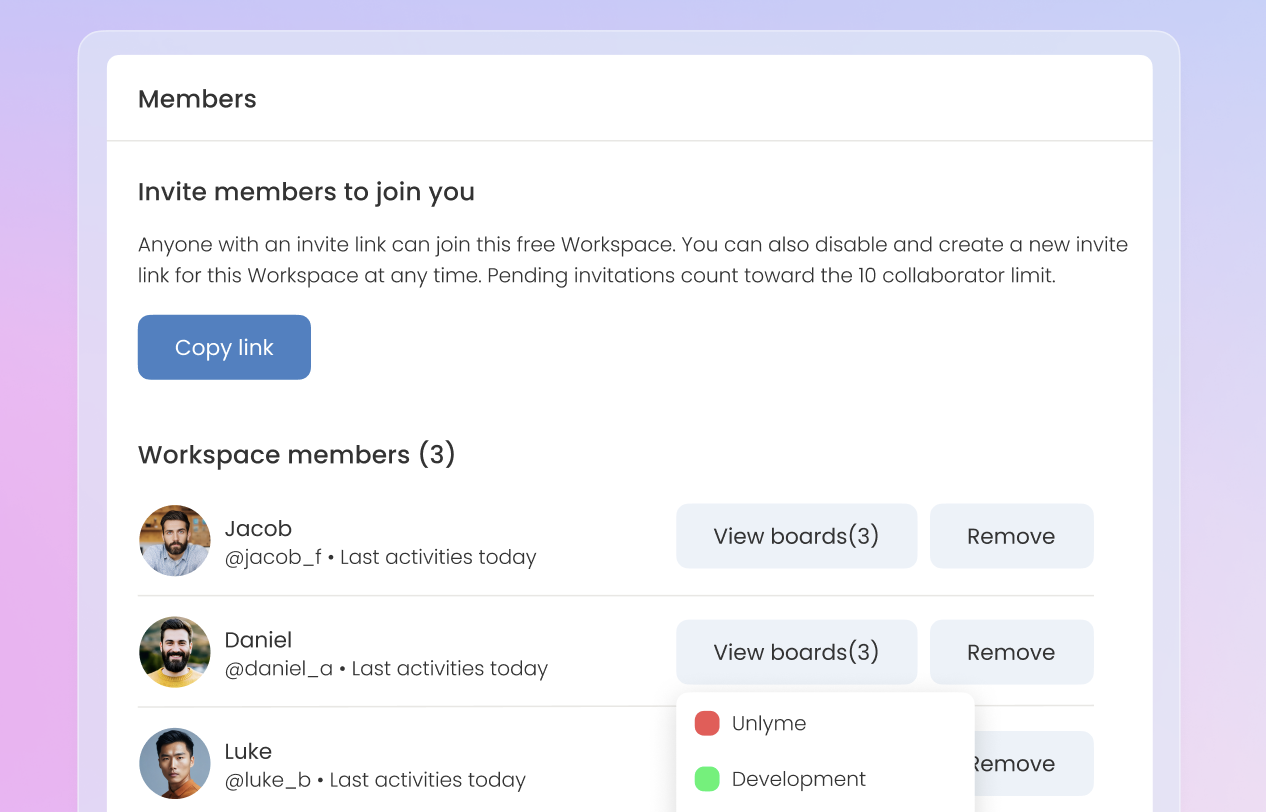Select Luke's profile avatar
The height and width of the screenshot is (812, 1266).
(175, 763)
